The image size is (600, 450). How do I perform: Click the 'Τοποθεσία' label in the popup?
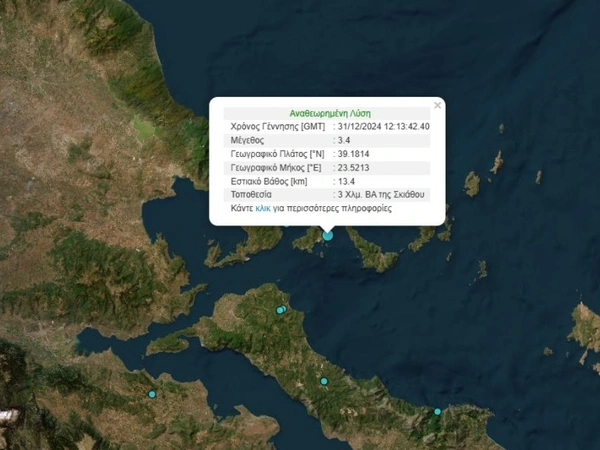tap(250, 197)
